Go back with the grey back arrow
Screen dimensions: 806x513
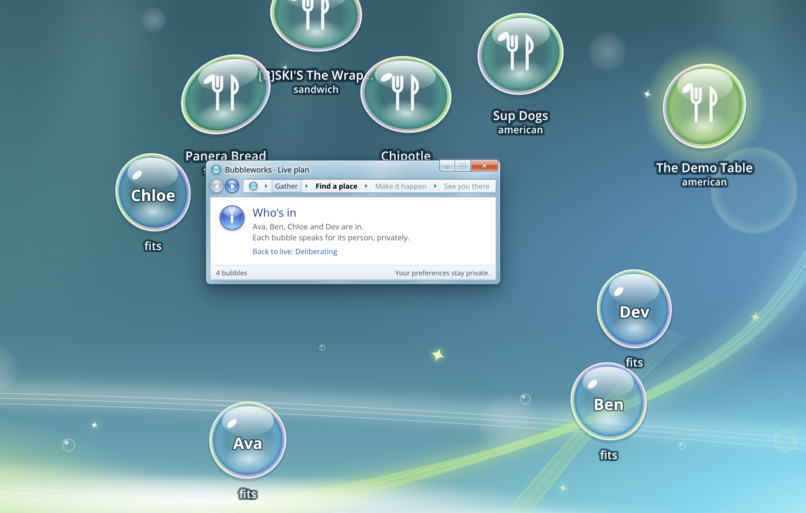click(217, 186)
